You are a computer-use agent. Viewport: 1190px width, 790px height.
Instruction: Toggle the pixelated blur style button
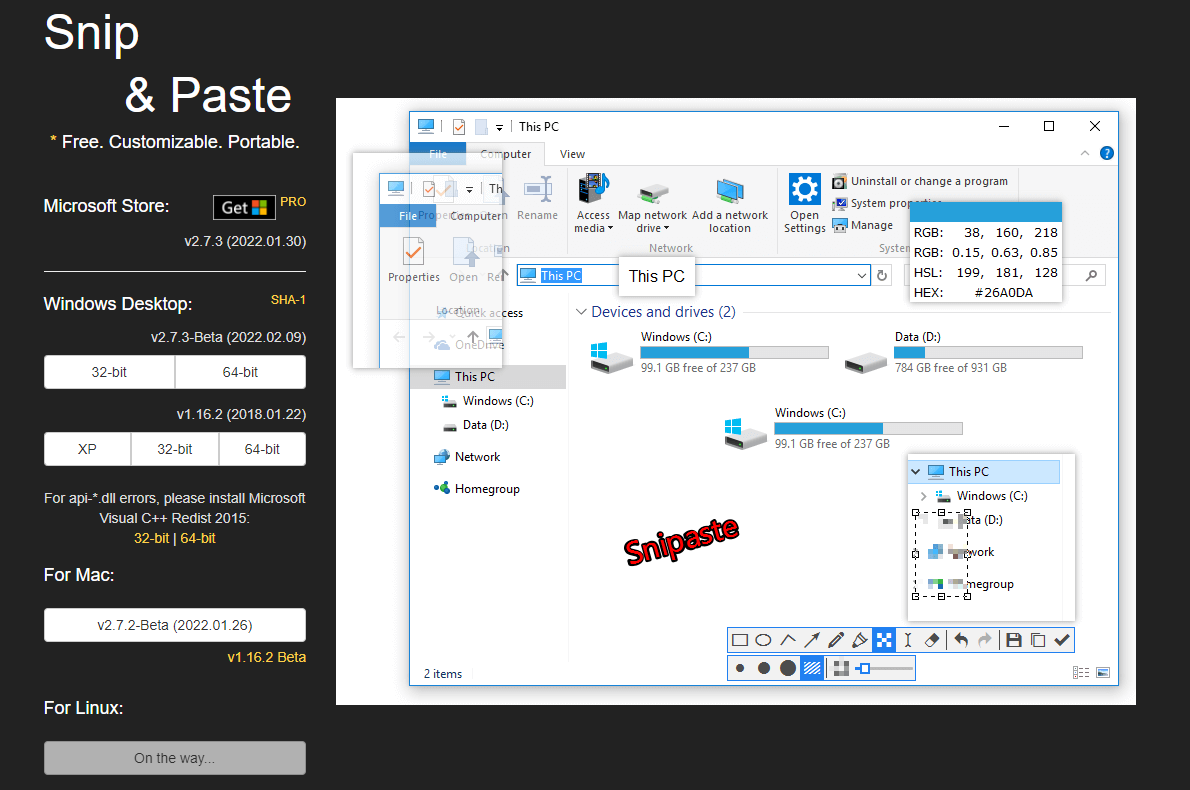click(x=840, y=669)
